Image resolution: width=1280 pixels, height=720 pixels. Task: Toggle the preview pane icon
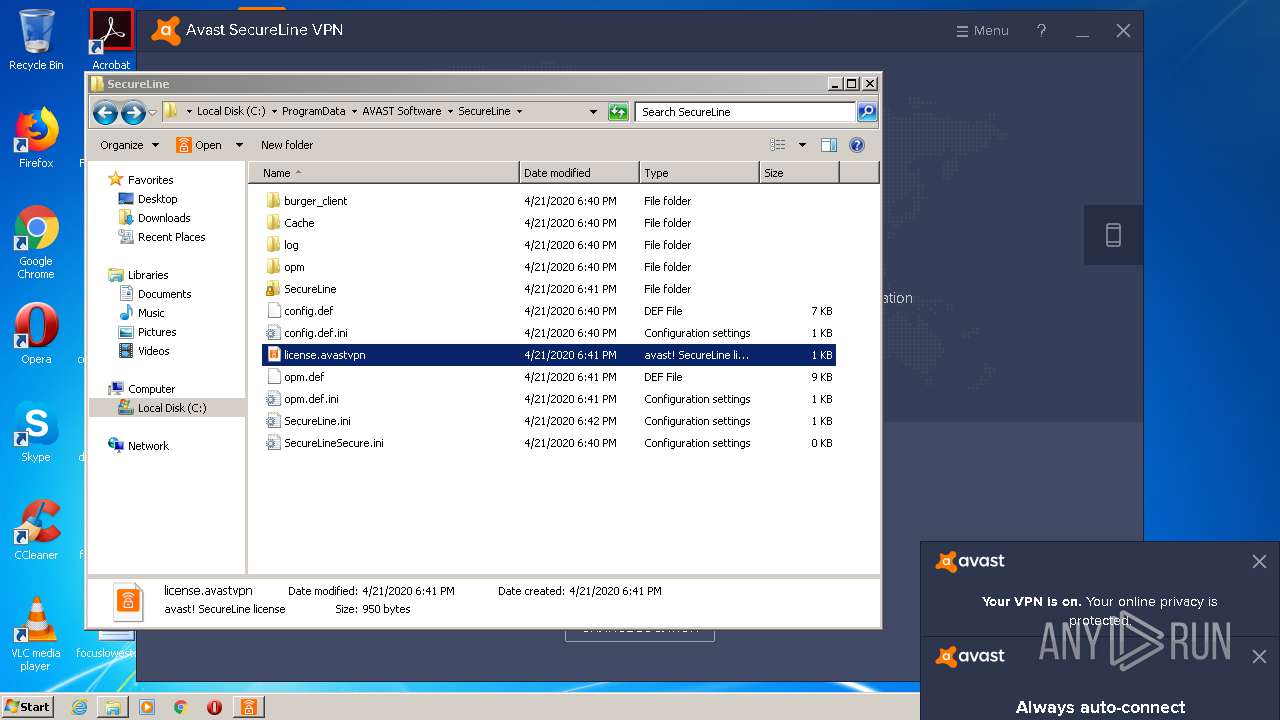point(829,145)
